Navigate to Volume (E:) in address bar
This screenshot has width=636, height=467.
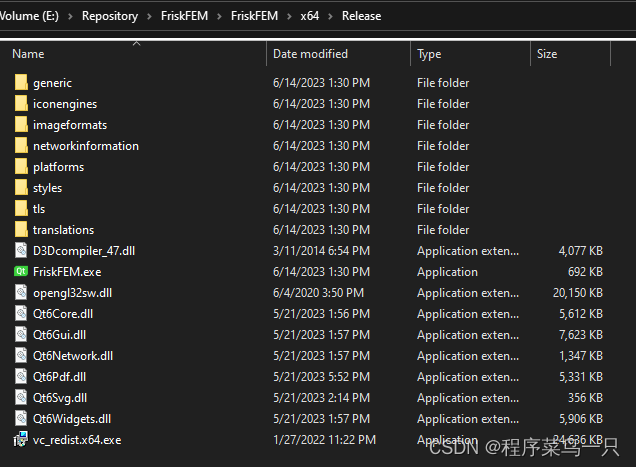29,16
